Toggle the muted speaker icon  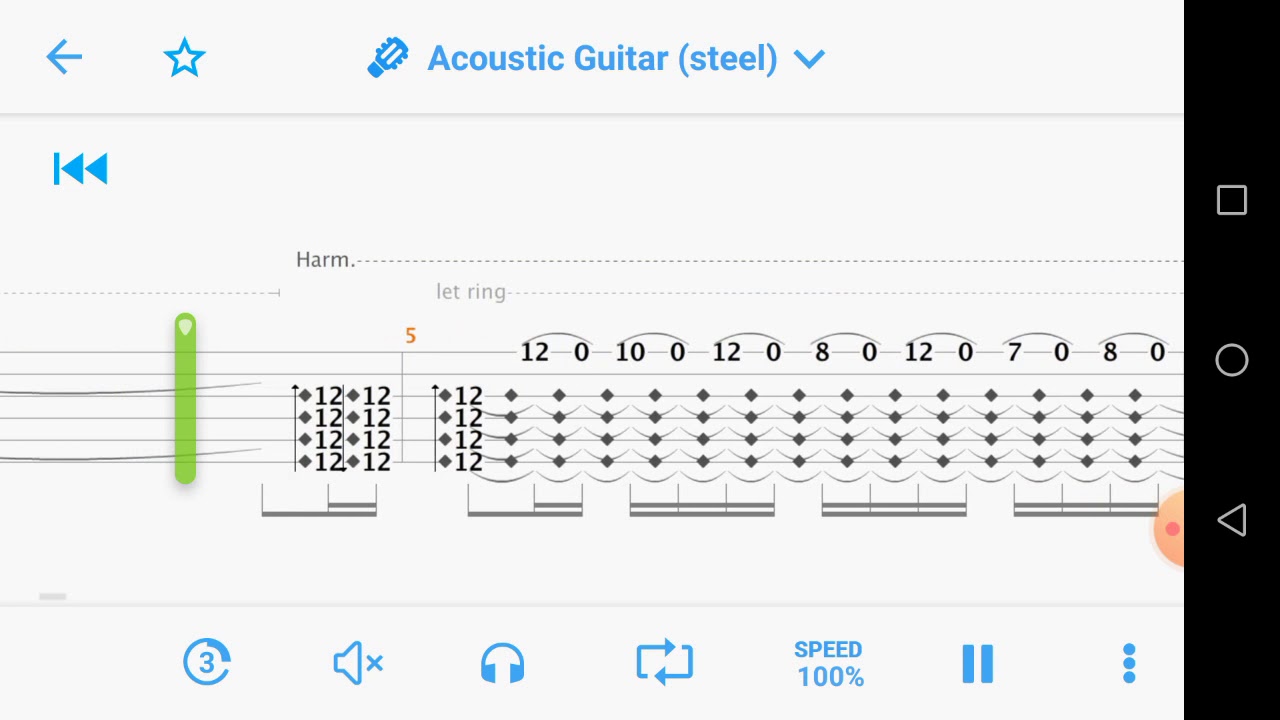coord(357,663)
